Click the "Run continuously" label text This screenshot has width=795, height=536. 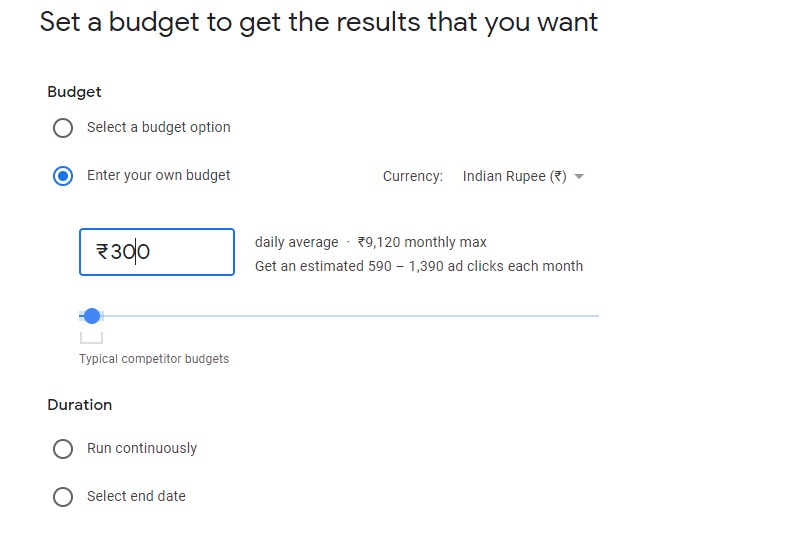point(142,448)
